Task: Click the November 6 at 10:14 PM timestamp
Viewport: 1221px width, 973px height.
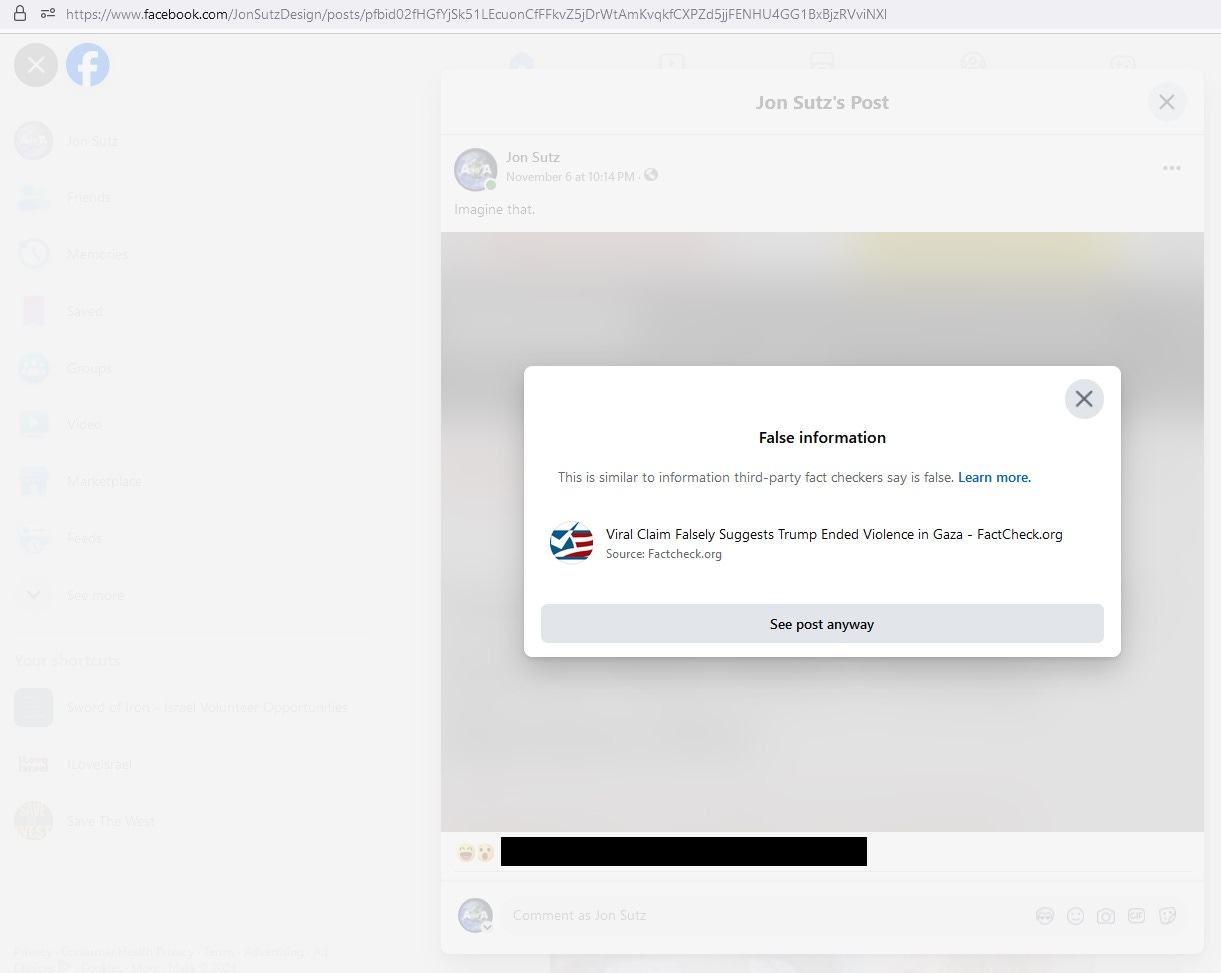Action: pos(570,176)
